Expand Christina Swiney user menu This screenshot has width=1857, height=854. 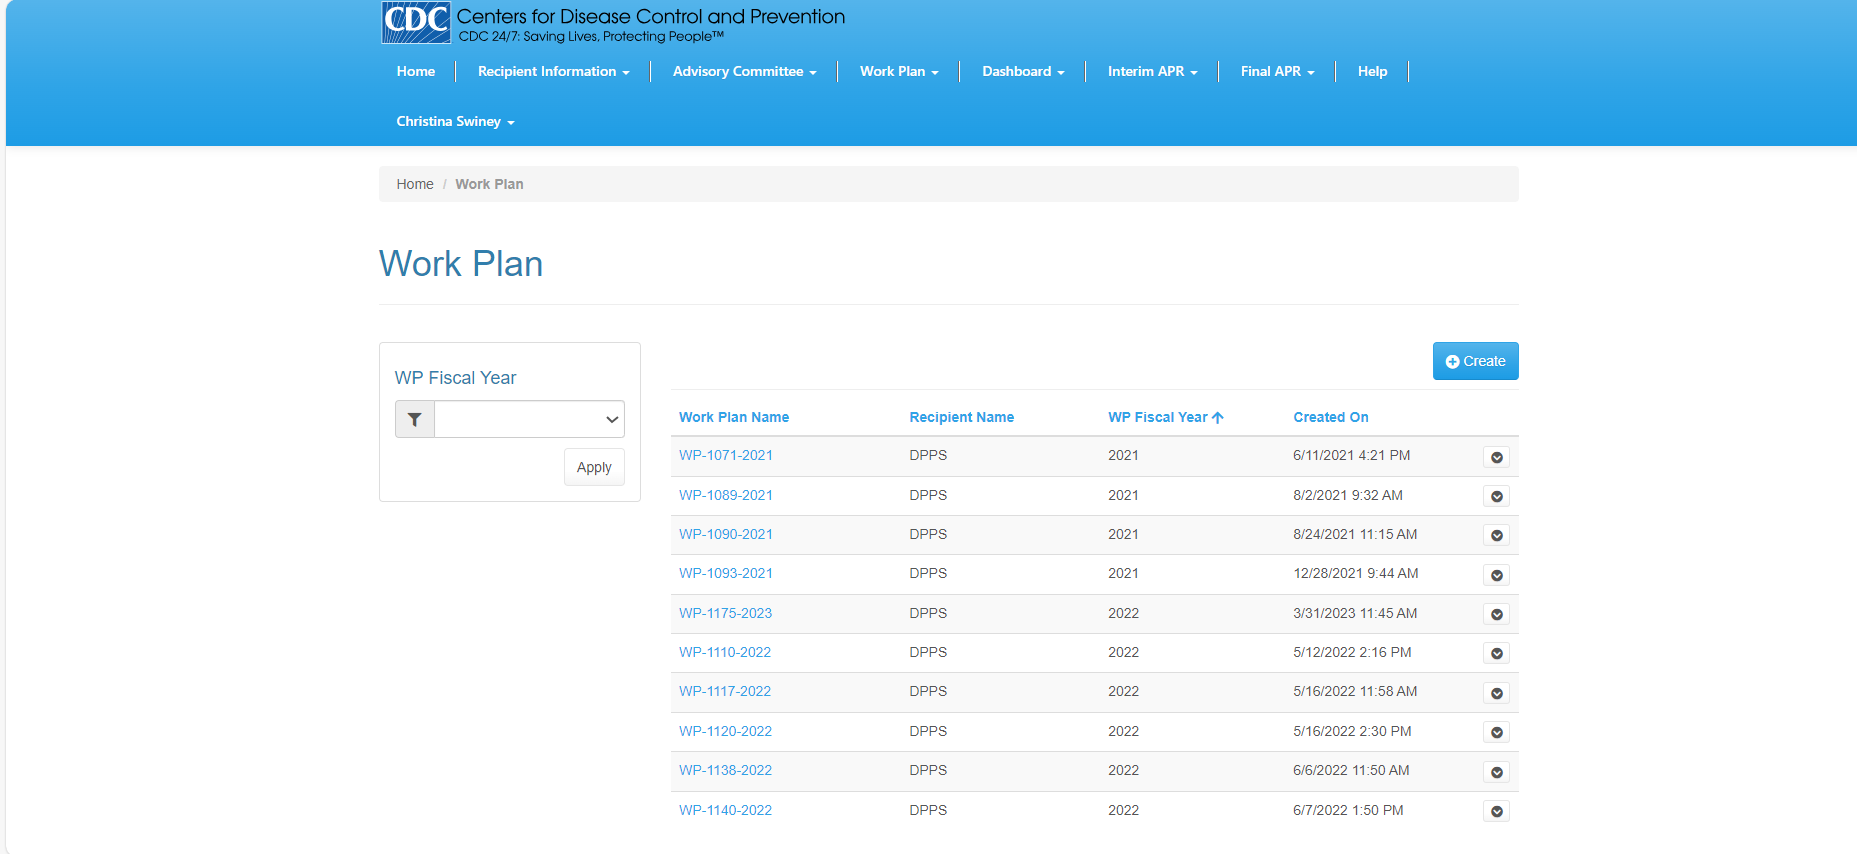[x=455, y=121]
